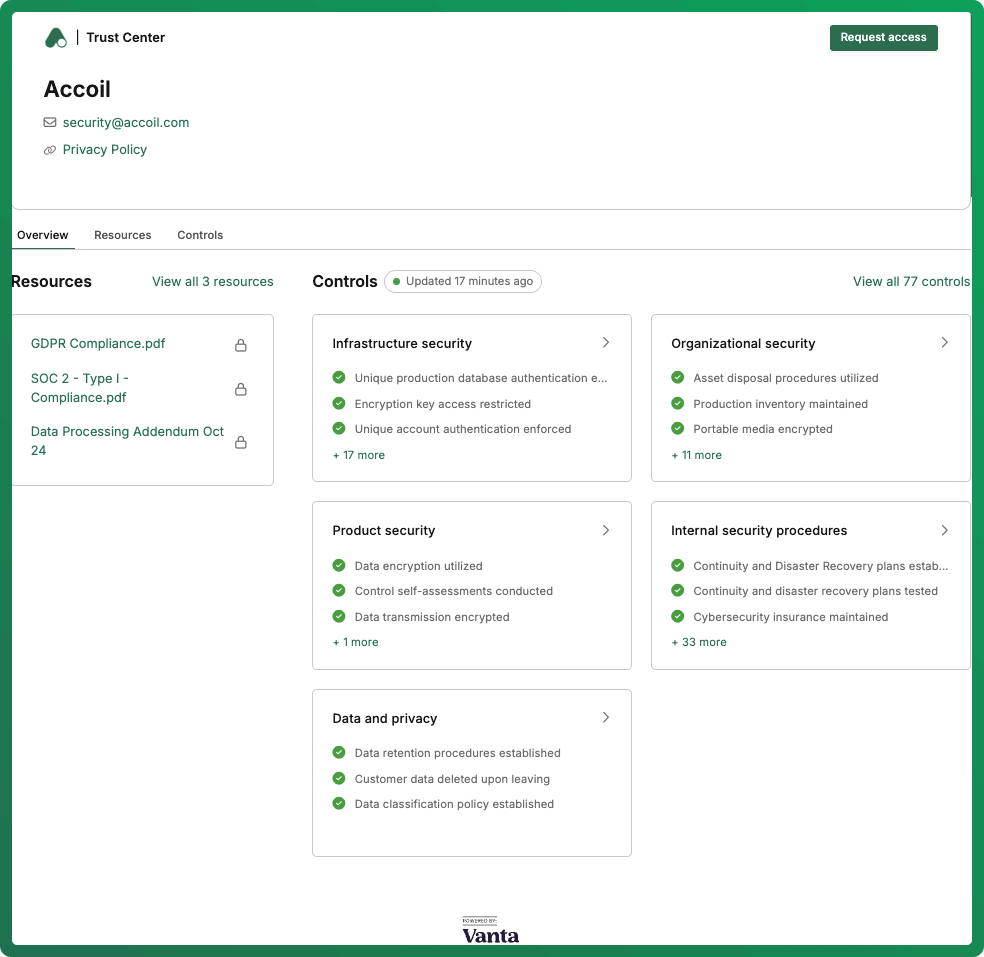Open Data Processing Addendum Oct 24
The height and width of the screenshot is (957, 984).
(127, 441)
